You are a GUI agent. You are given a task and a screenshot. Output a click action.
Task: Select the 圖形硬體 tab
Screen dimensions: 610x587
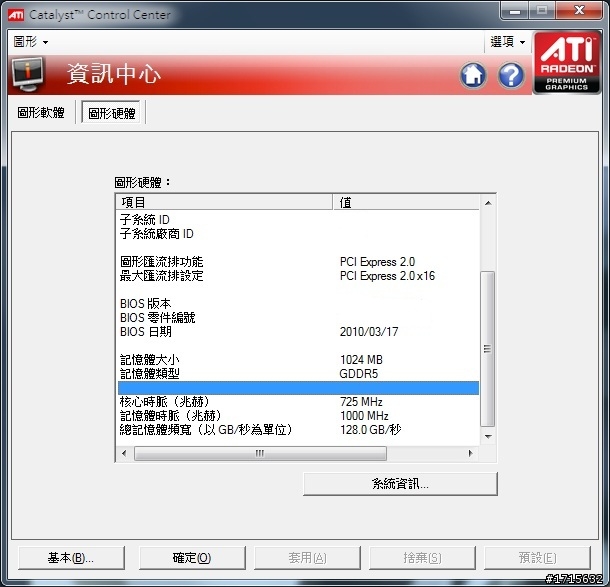(x=112, y=113)
